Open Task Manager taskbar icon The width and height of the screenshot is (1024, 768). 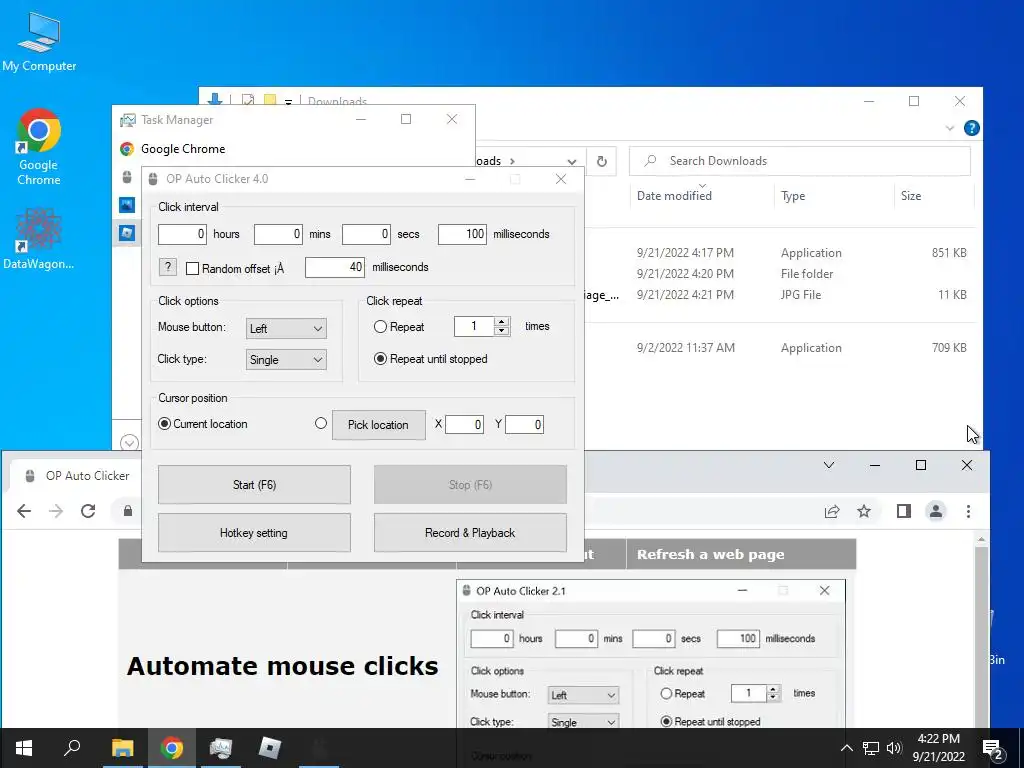[221, 748]
